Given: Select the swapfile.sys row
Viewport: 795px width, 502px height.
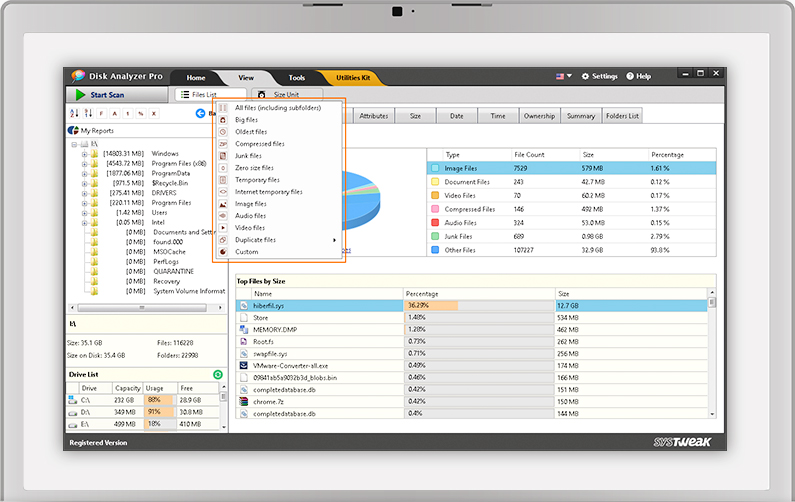Looking at the screenshot, I should pyautogui.click(x=472, y=353).
